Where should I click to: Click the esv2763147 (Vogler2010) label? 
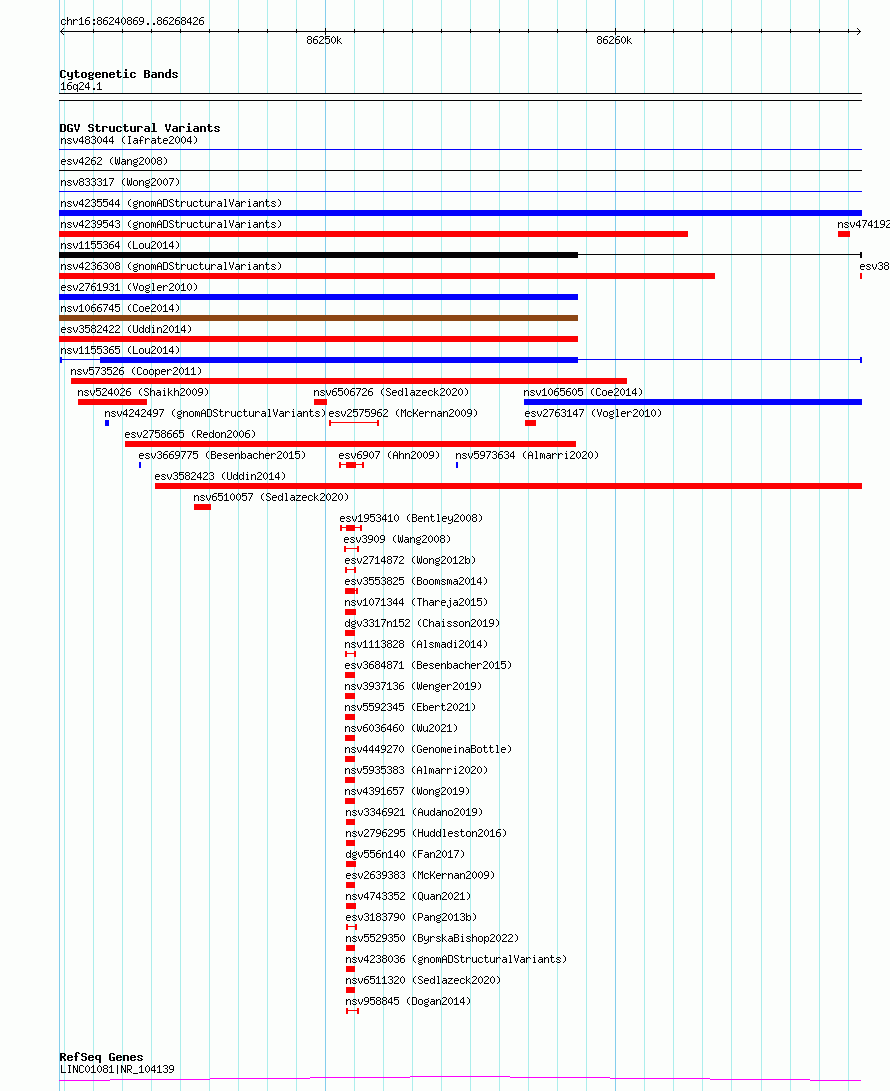click(594, 413)
